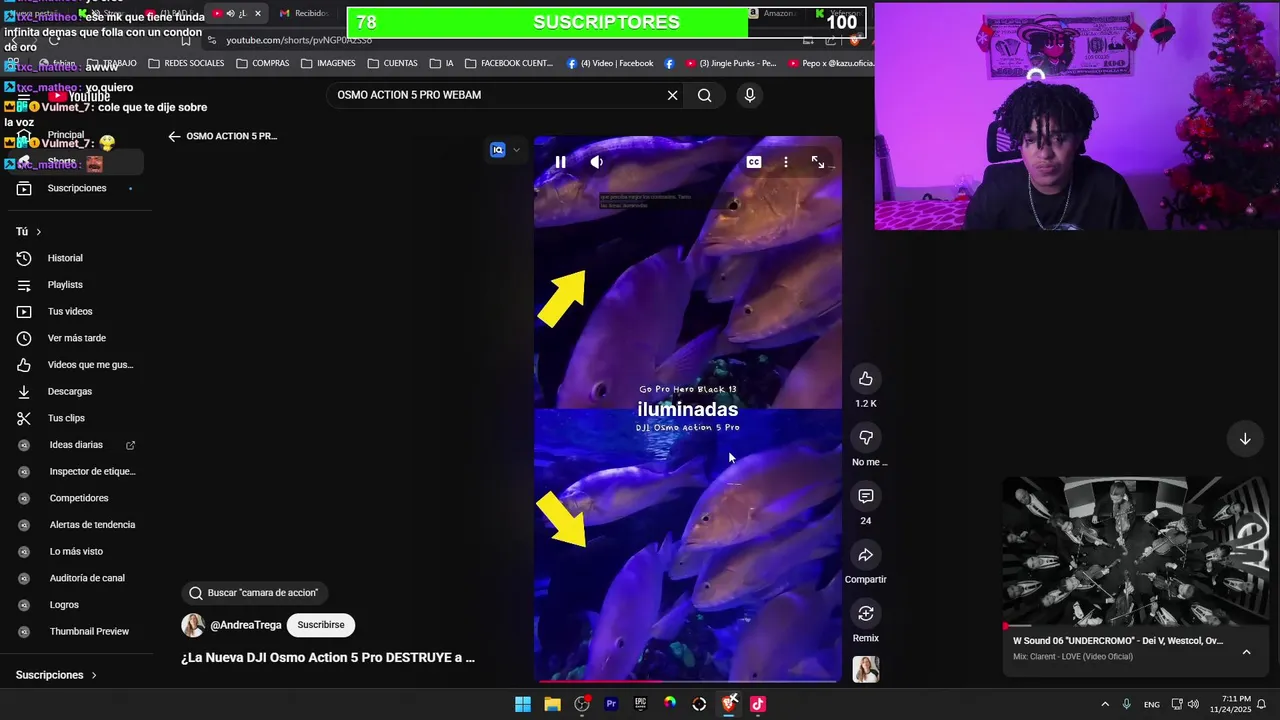
Task: Open the Windows Start menu
Action: click(523, 704)
